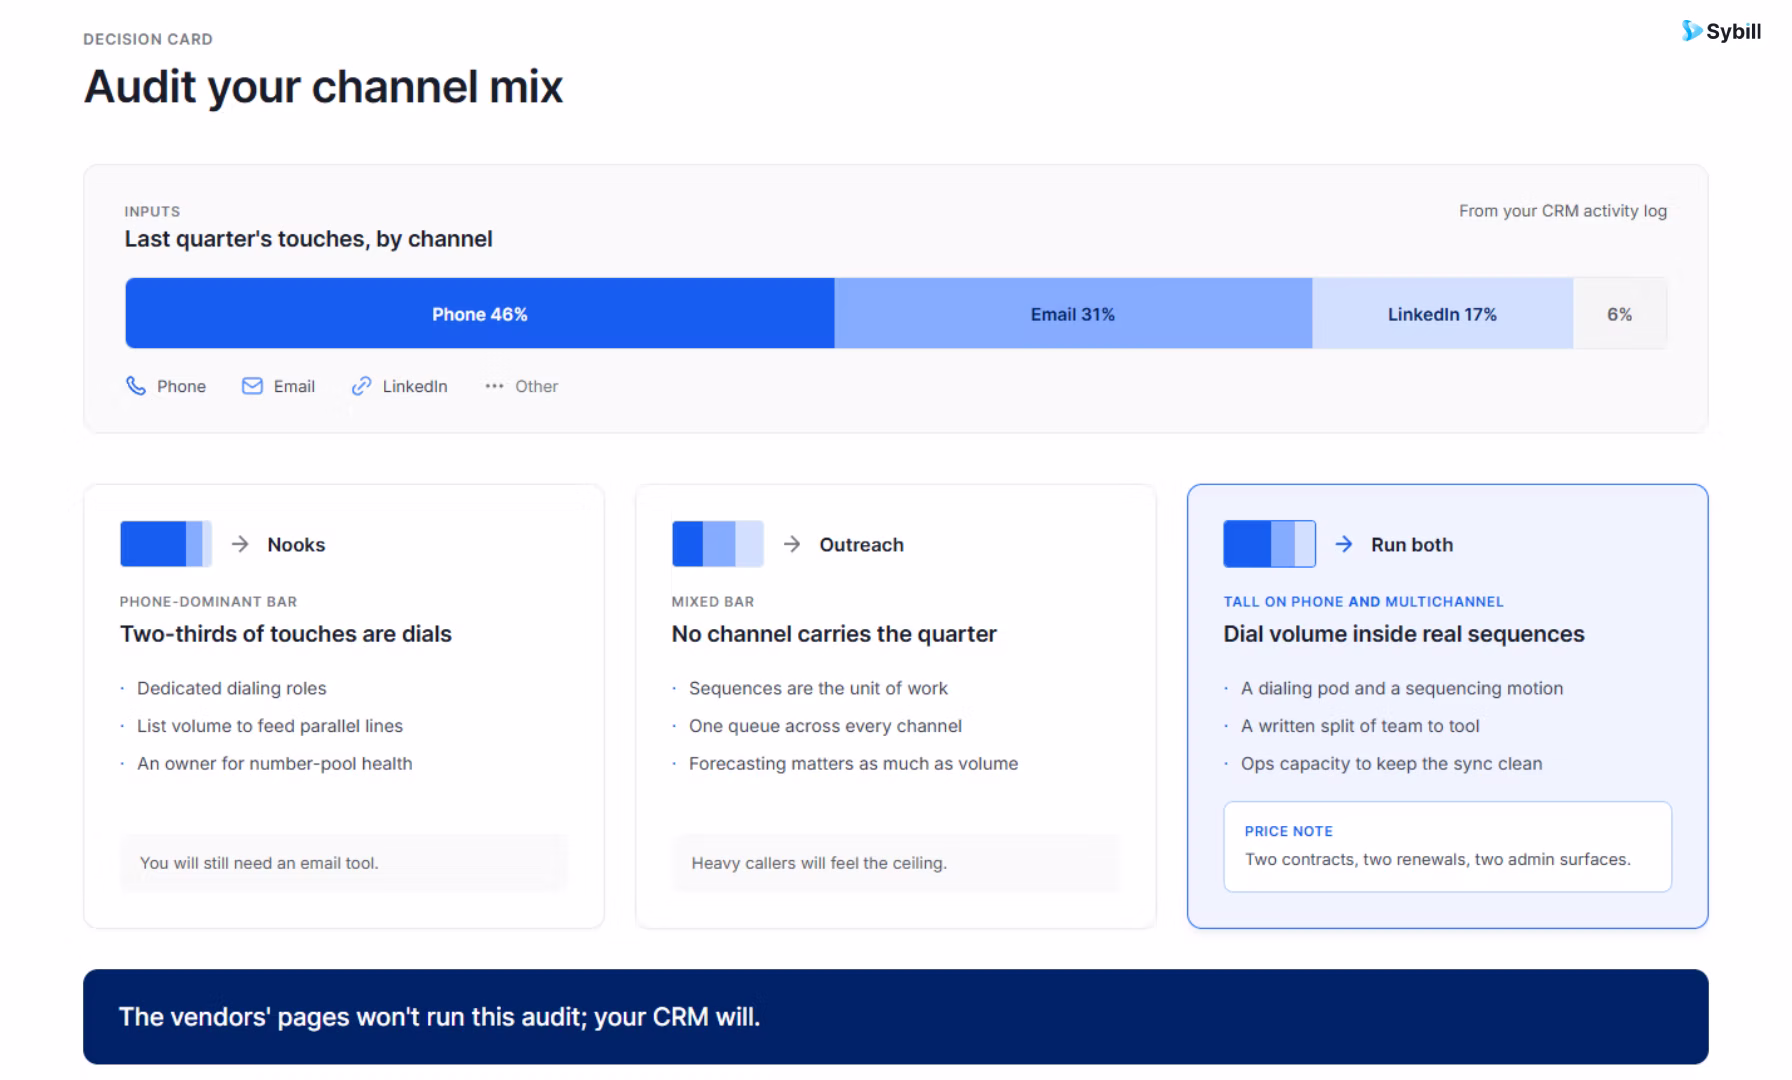
Task: Click 'An owner for number-pool health'
Action: [x=275, y=763]
